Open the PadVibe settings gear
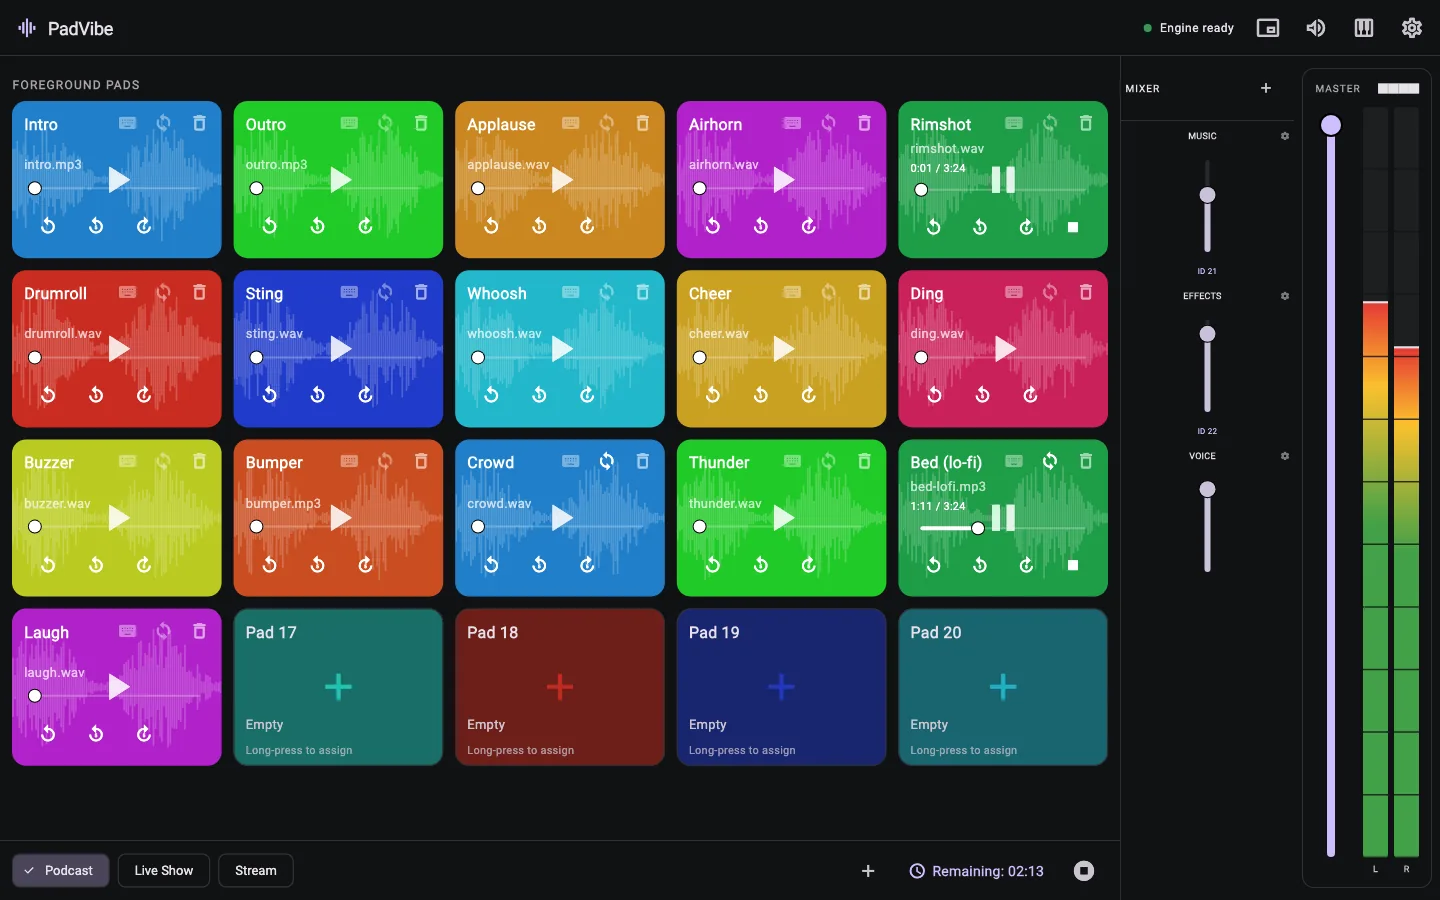The width and height of the screenshot is (1440, 900). 1411,28
